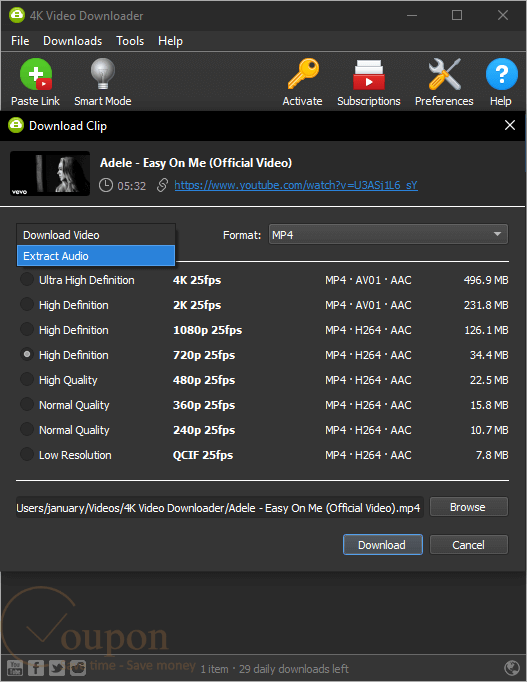Click the 4K Video Downloader app logo

(17, 15)
